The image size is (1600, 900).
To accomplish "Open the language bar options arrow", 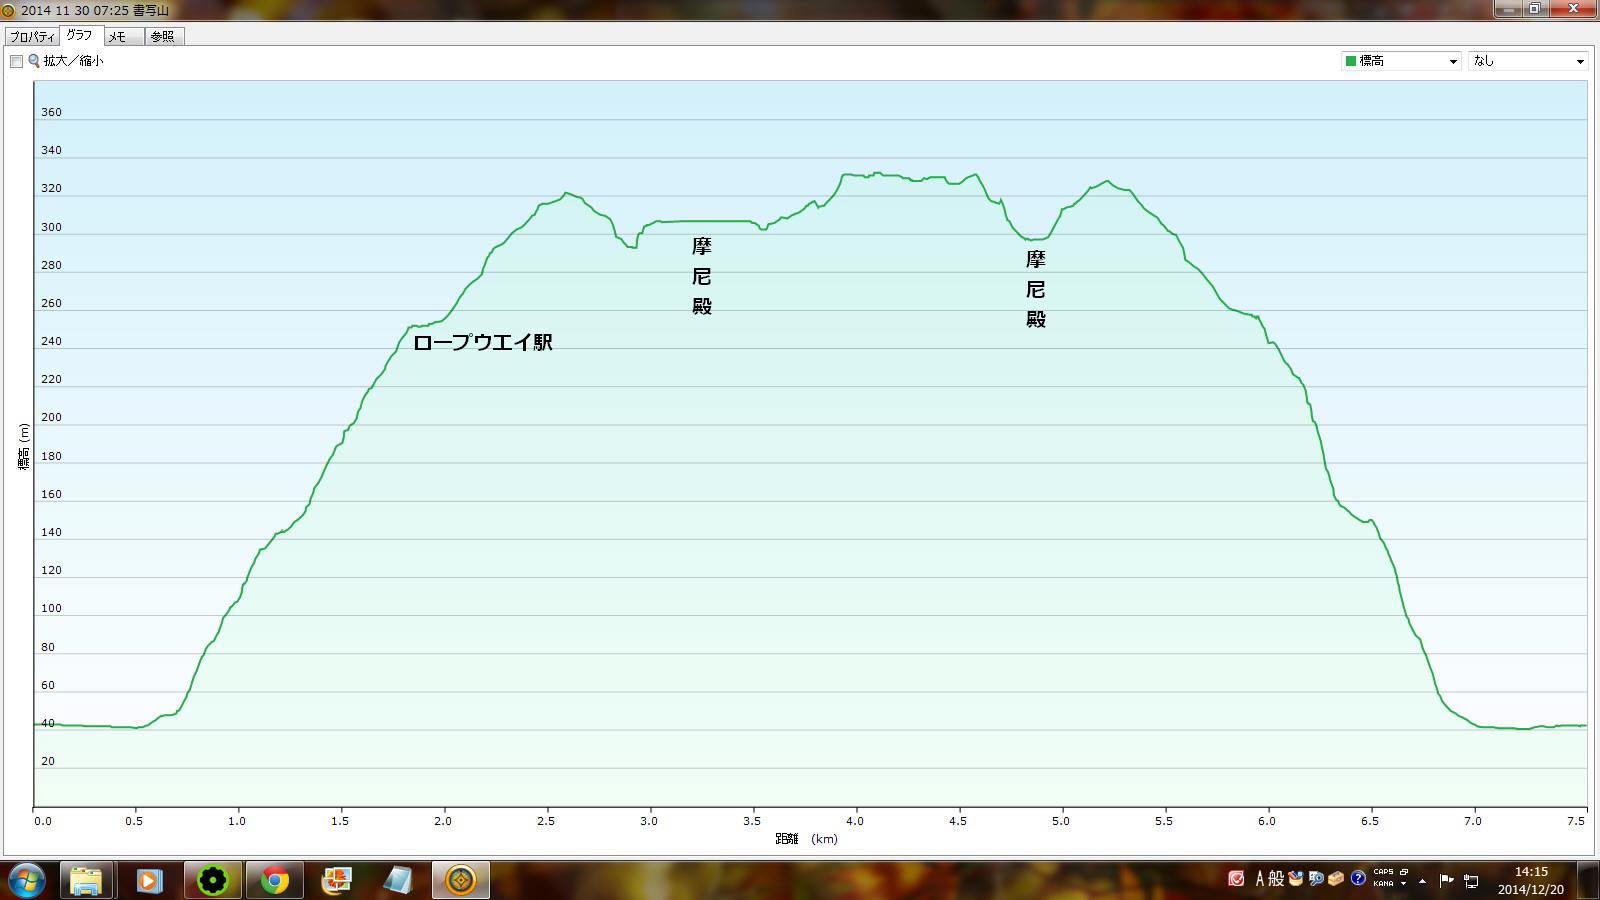I will point(1404,884).
